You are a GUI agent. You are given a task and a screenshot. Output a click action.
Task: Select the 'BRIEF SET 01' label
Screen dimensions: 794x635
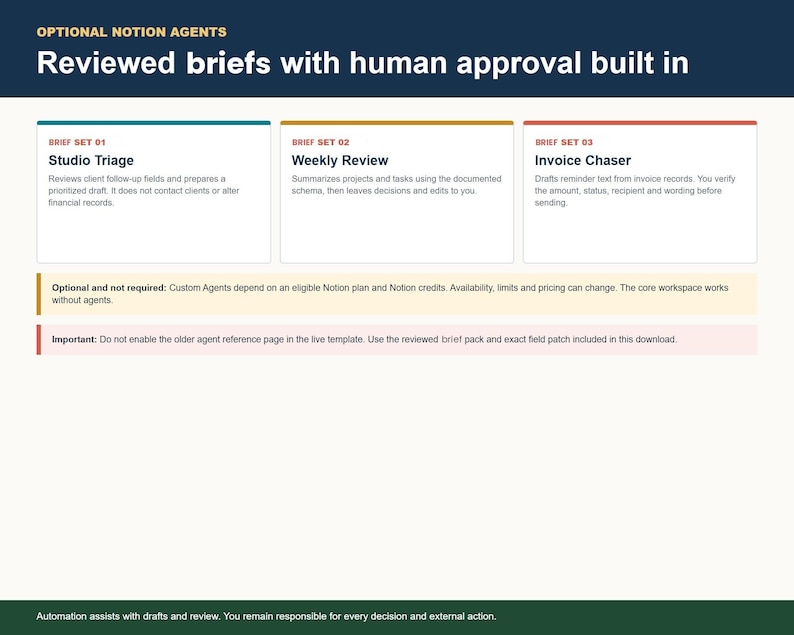(x=77, y=142)
